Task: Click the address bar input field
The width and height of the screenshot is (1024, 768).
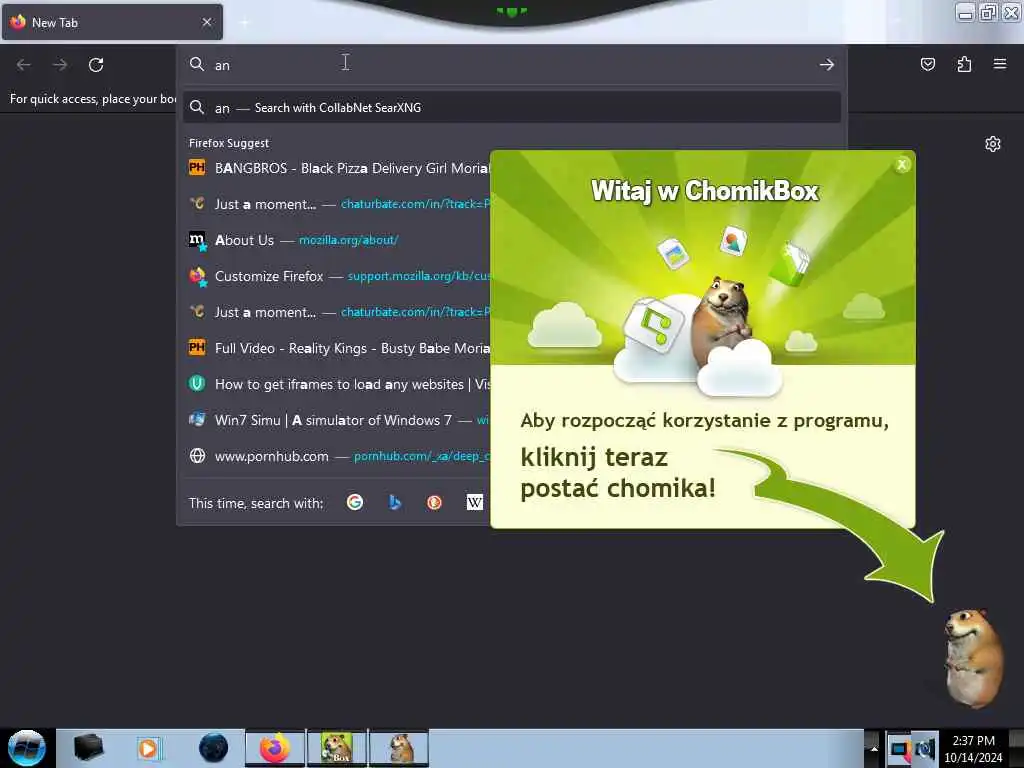Action: point(511,65)
